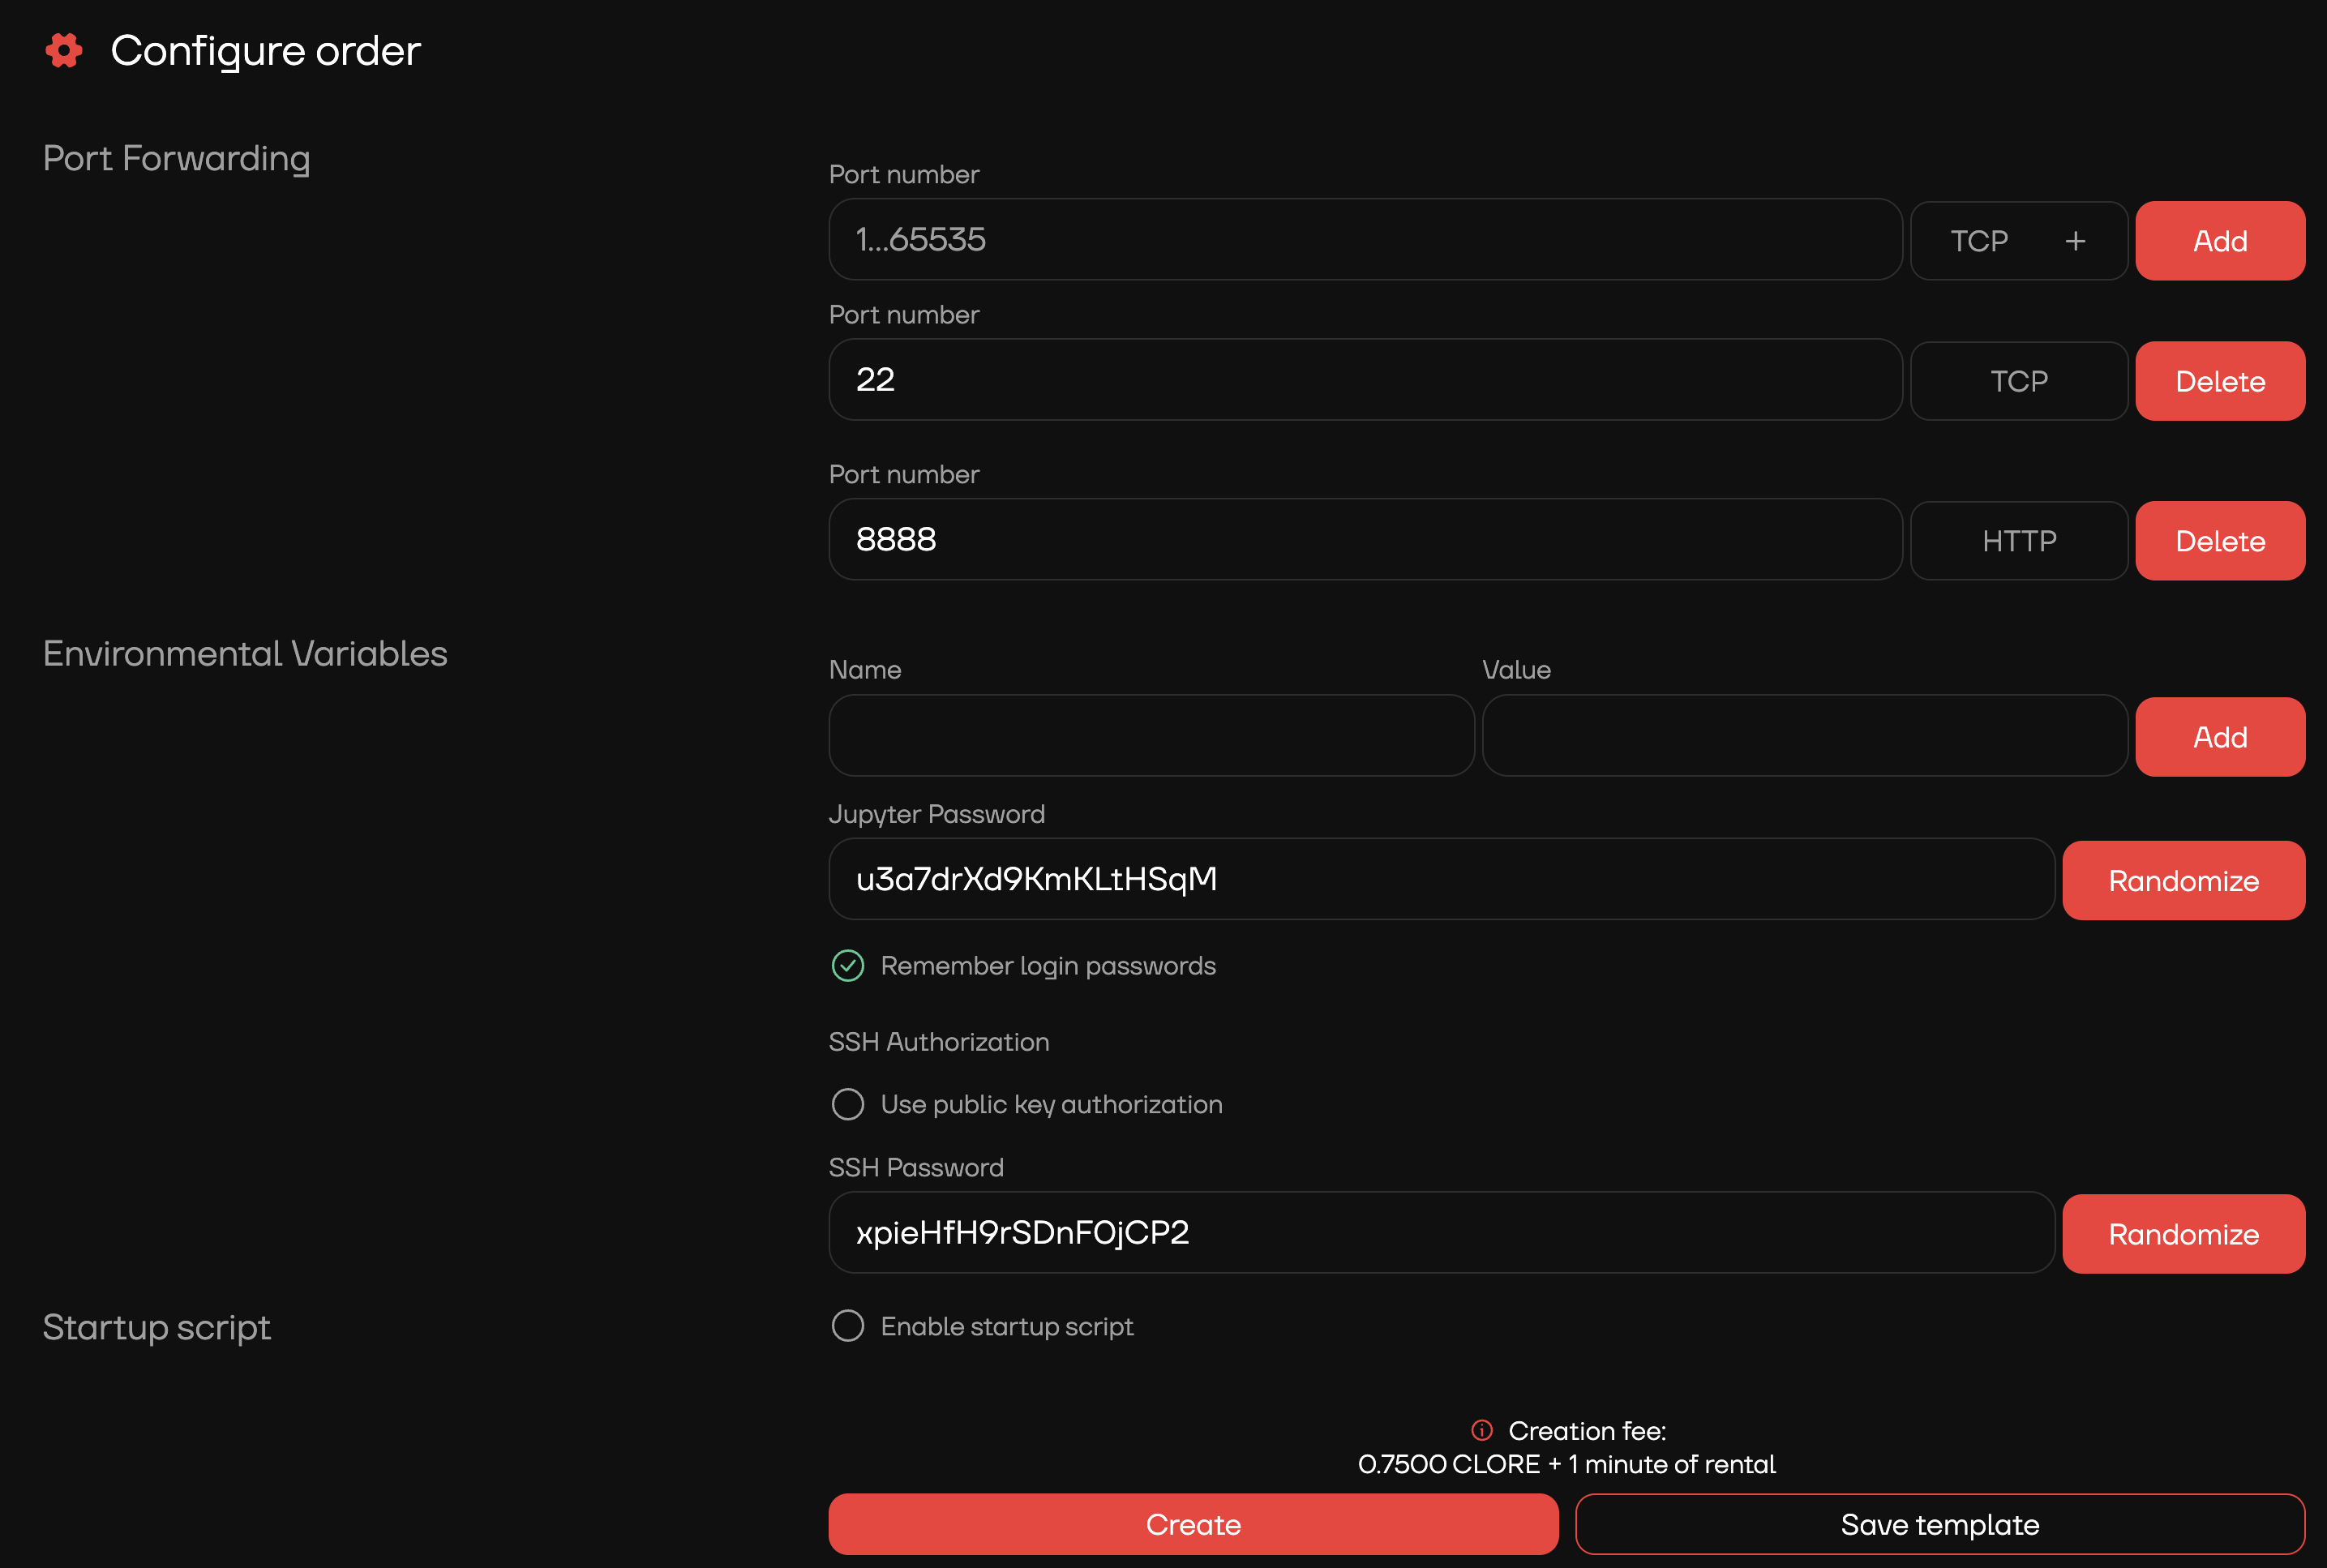
Task: Click the environment variable Name field
Action: tap(1150, 736)
